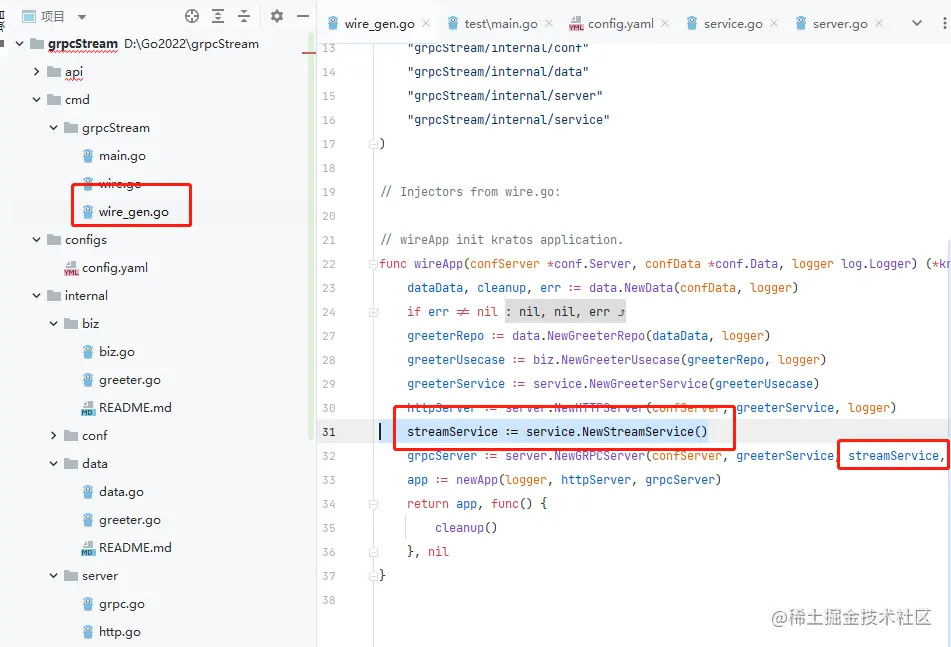The height and width of the screenshot is (647, 951).
Task: Collapse the cmd folder
Action: [x=36, y=99]
